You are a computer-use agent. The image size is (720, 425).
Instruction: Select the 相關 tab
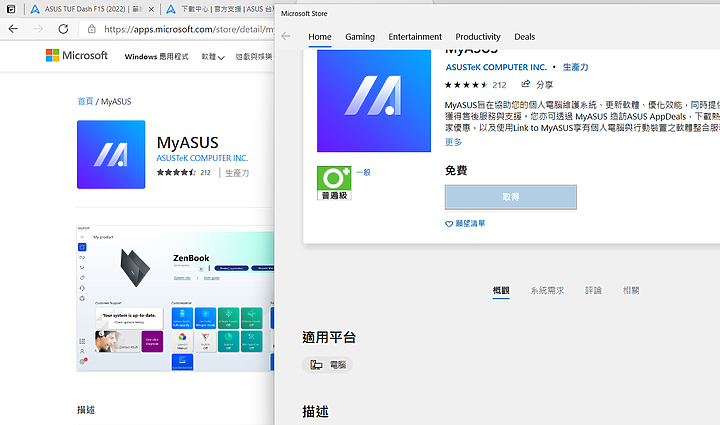point(631,291)
